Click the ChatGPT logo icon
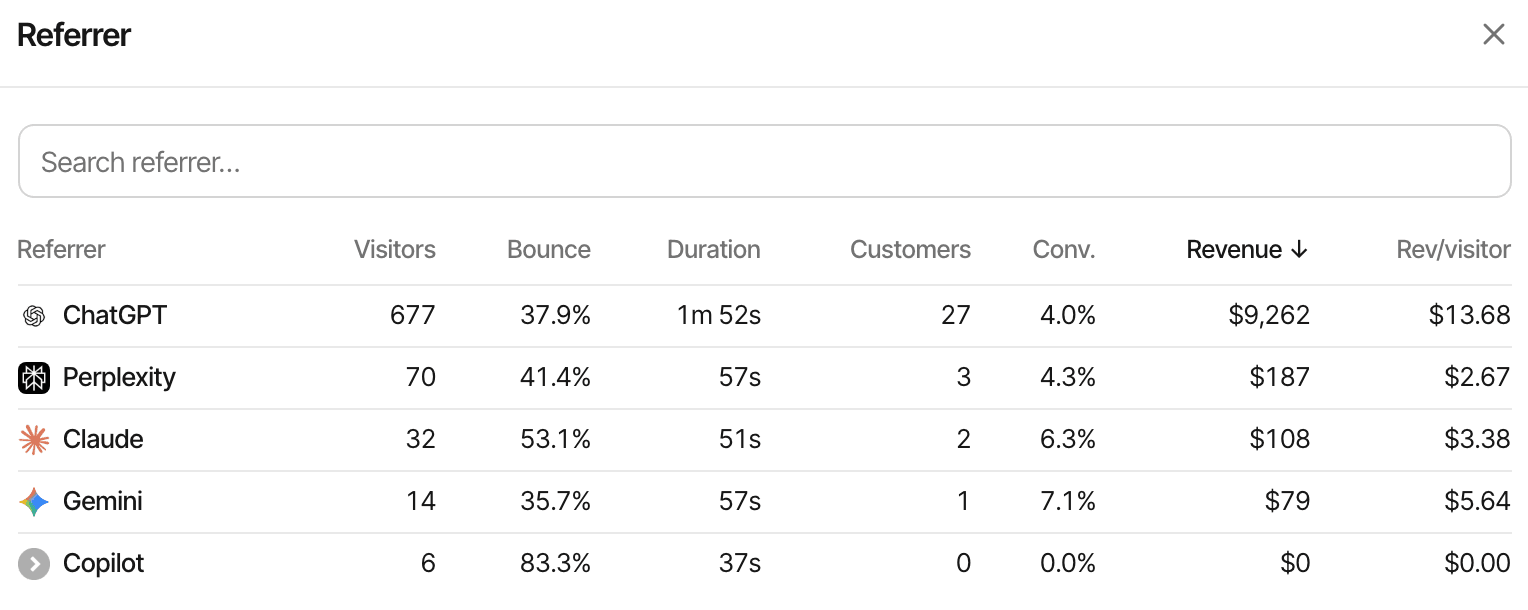This screenshot has width=1528, height=610. coord(34,316)
